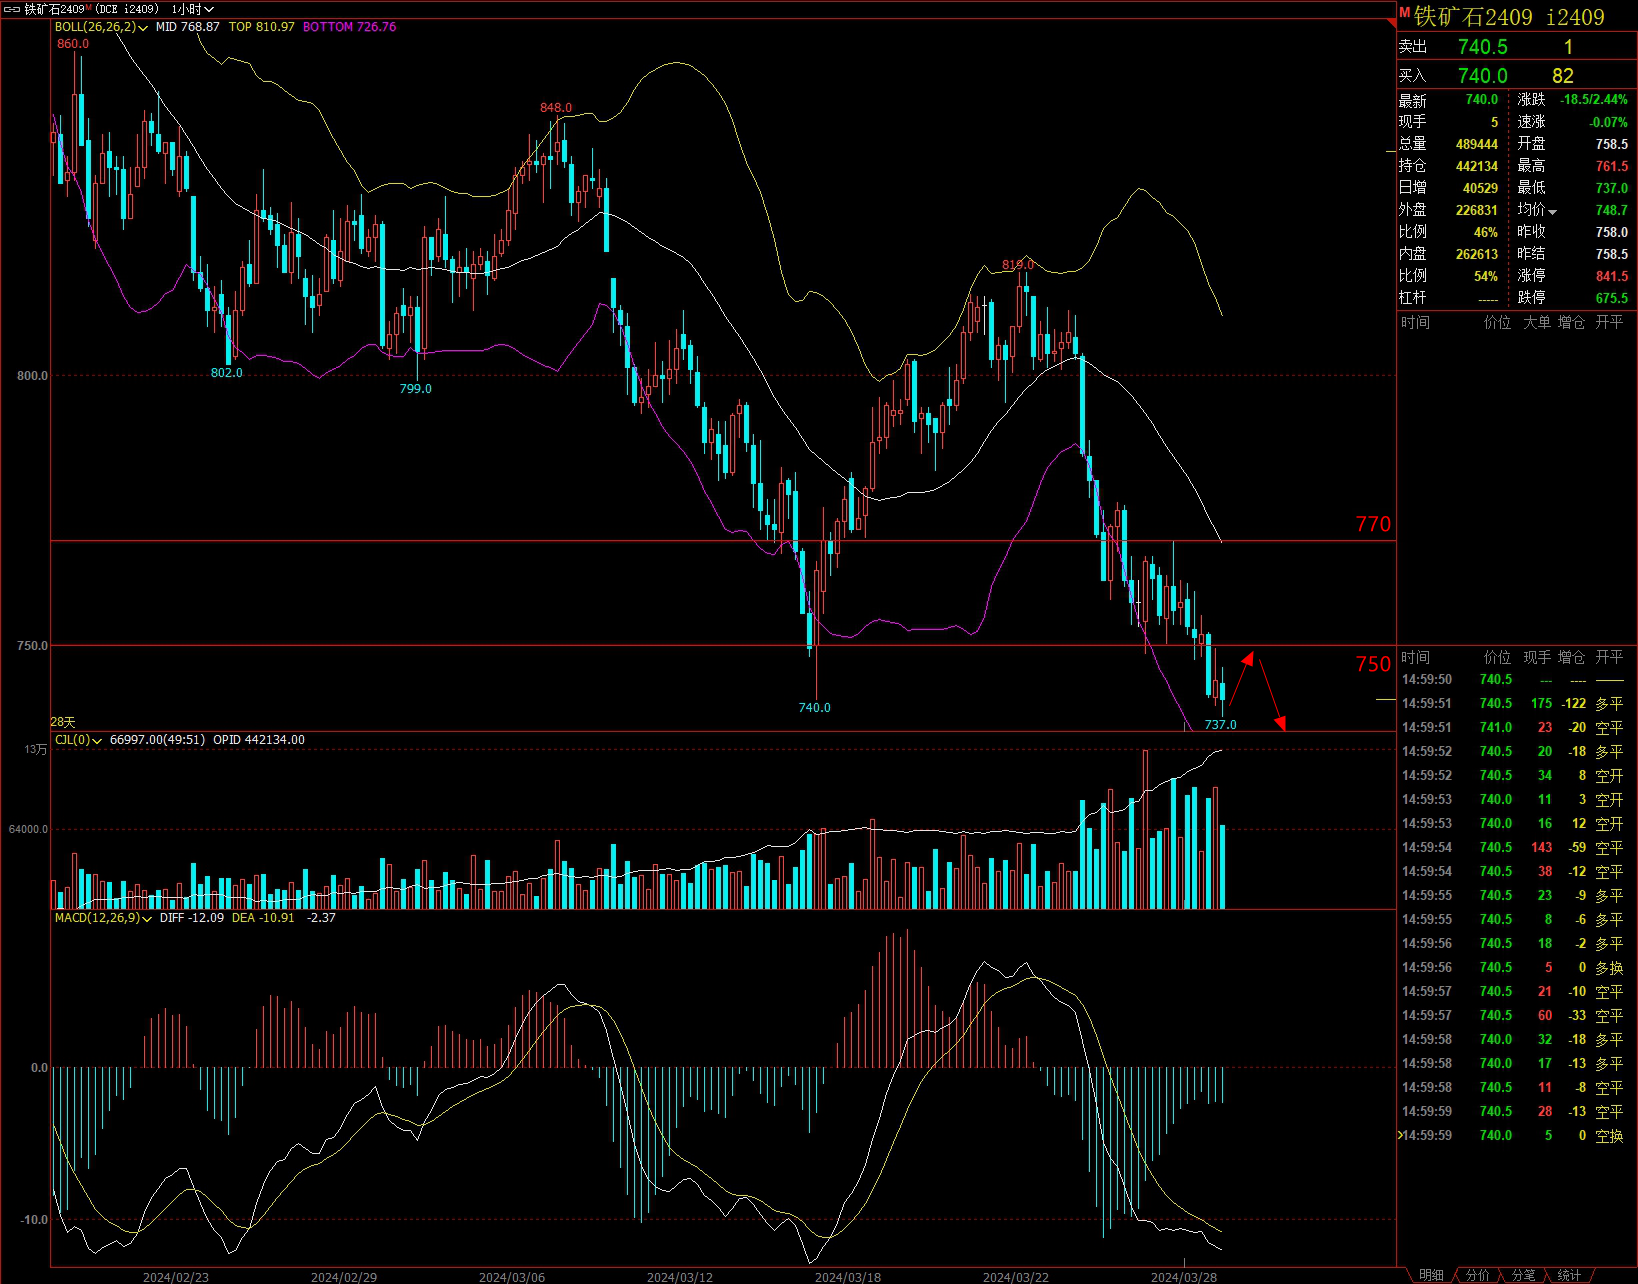Select the last tick row marked 空换

[x=1516, y=1136]
